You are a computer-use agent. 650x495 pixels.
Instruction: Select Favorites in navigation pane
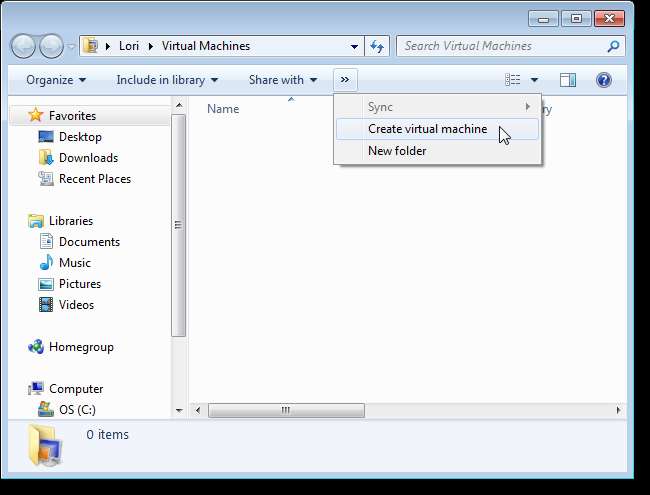[x=72, y=116]
